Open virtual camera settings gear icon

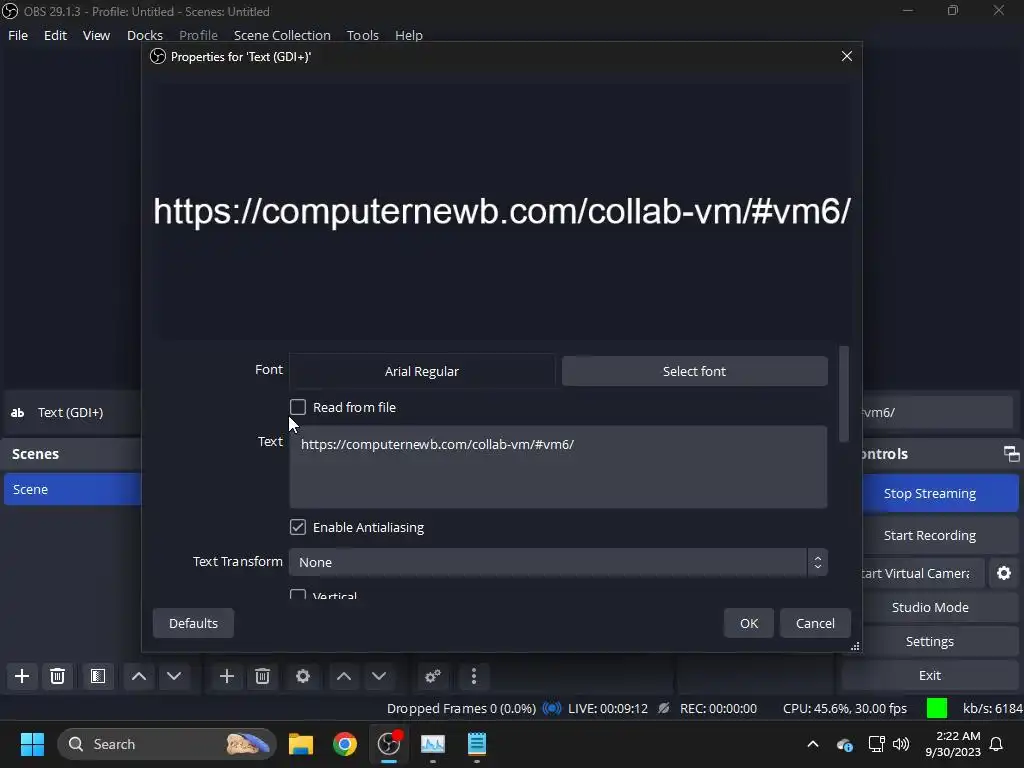[1004, 573]
